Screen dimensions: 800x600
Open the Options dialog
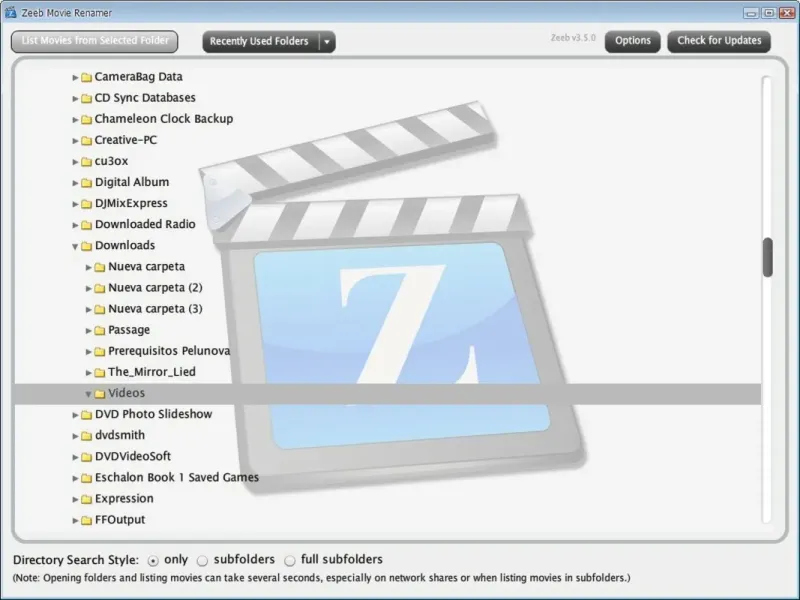tap(633, 41)
